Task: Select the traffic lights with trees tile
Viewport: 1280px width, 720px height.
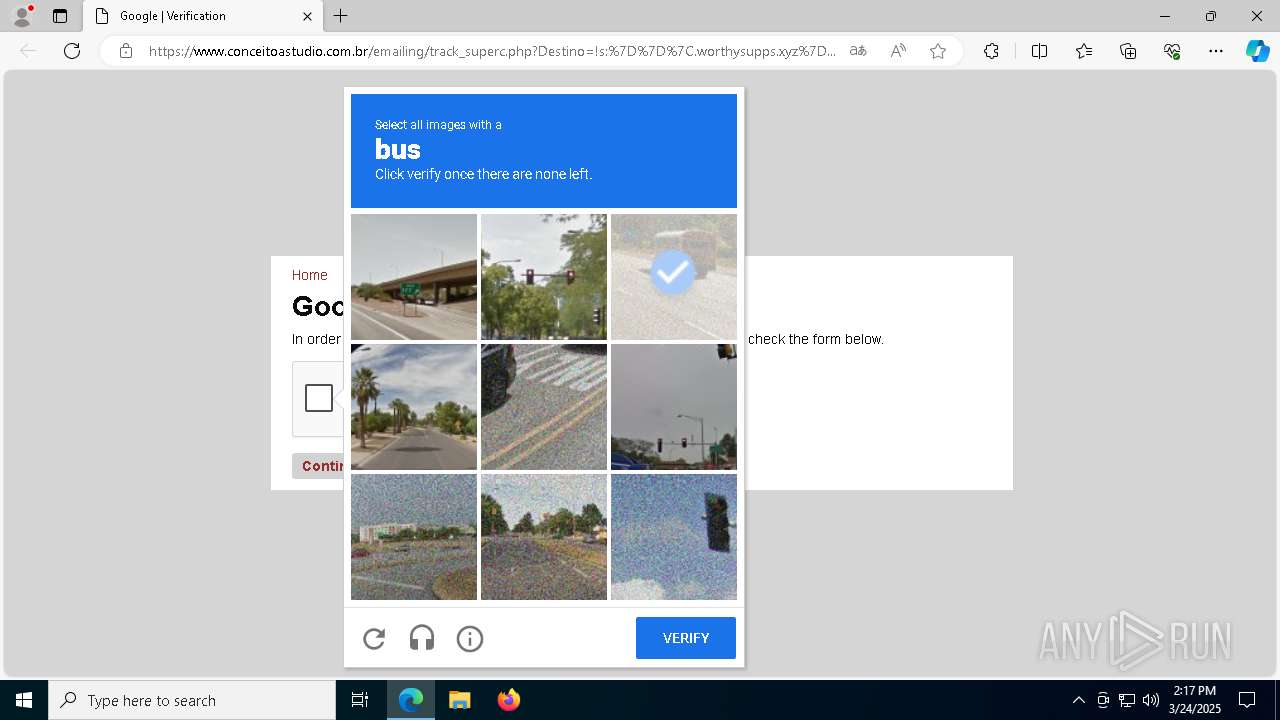Action: click(544, 277)
